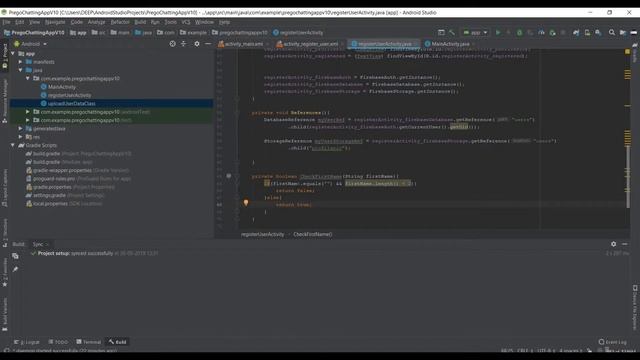Click the Project Structure icon at far right of toolbar
Image resolution: width=640 pixels, height=360 pixels.
pos(622,33)
